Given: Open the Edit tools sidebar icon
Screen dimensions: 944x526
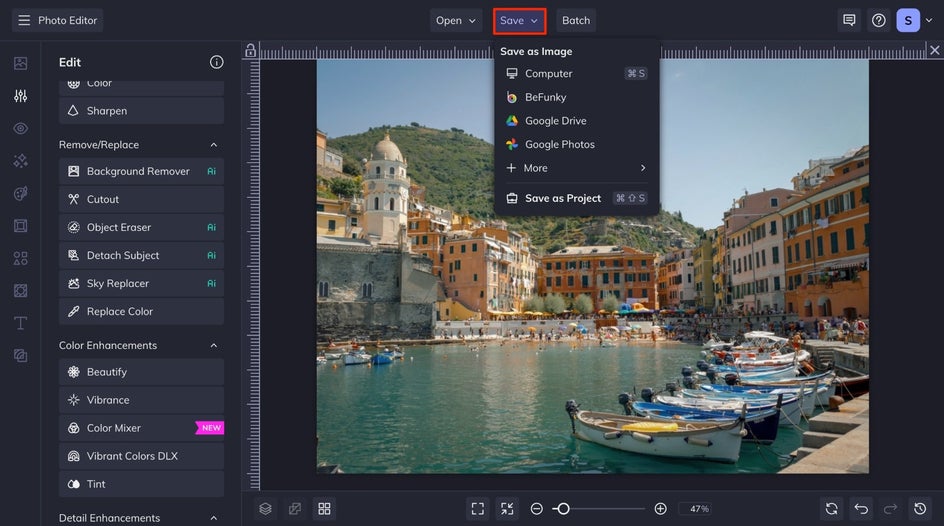Looking at the screenshot, I should [x=20, y=96].
